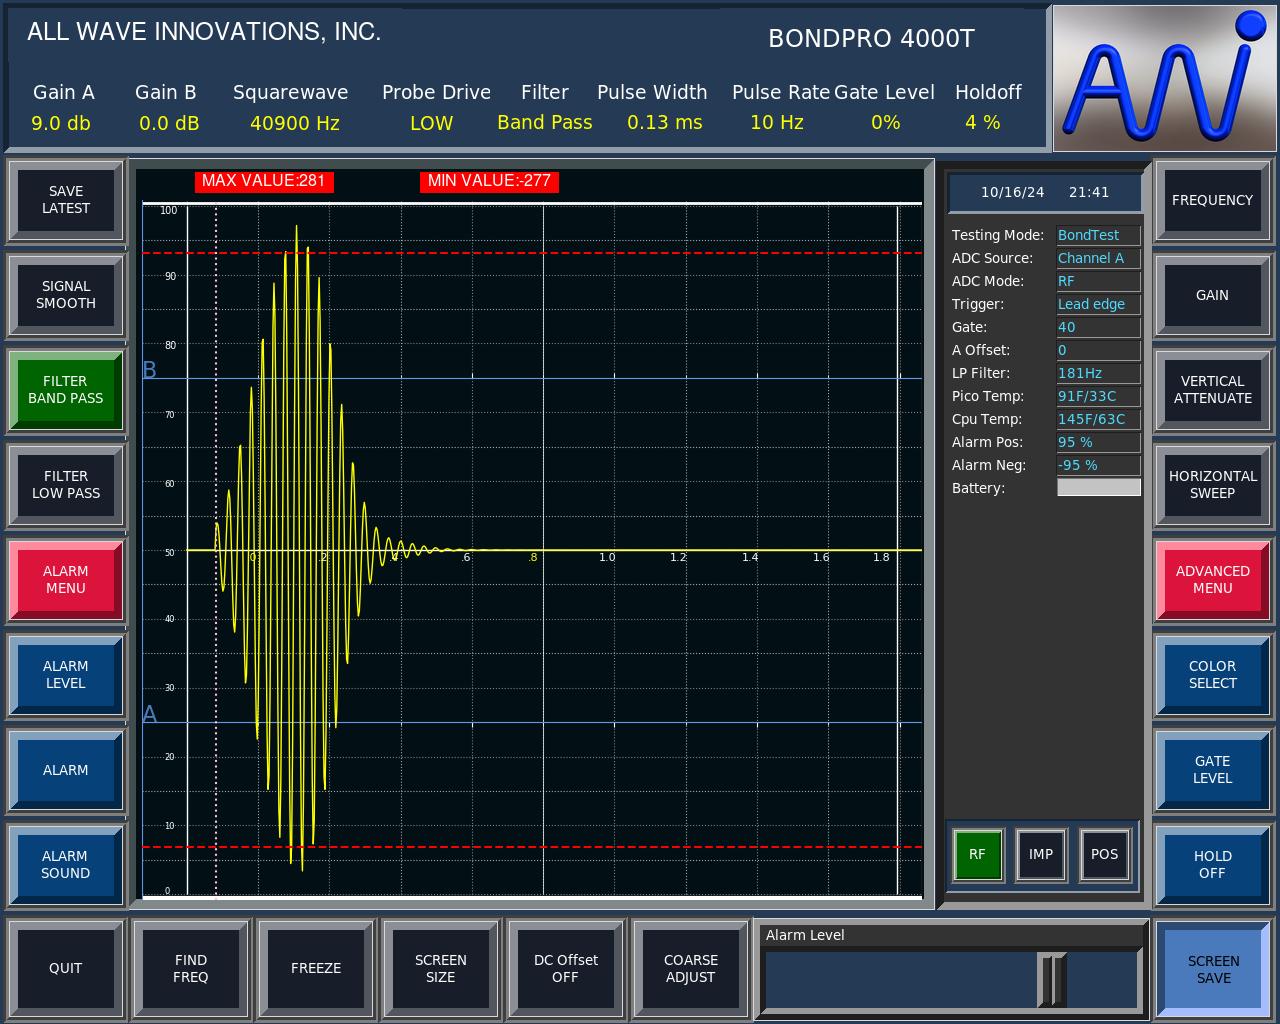Open COLOR SELECT
The image size is (1280, 1024).
(1213, 675)
